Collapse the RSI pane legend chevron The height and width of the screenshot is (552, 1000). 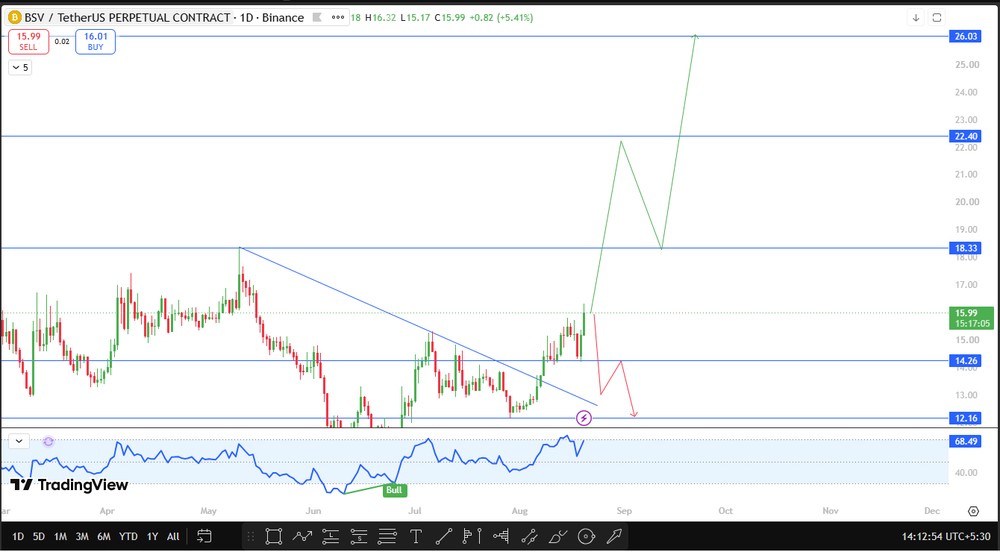click(19, 440)
